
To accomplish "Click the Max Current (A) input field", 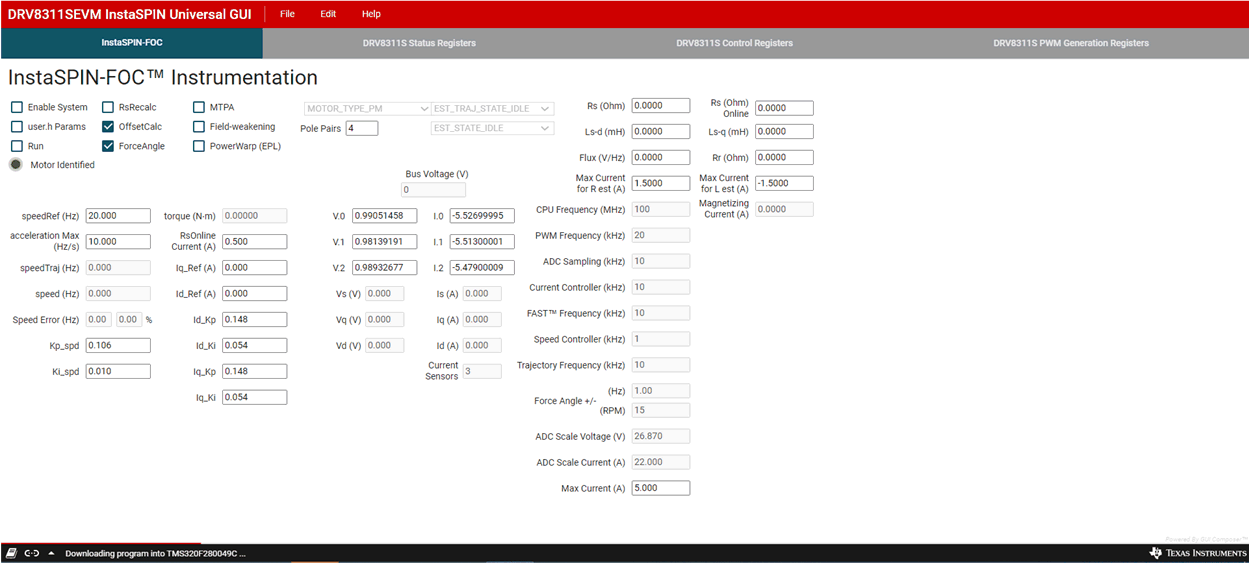I will (x=660, y=489).
